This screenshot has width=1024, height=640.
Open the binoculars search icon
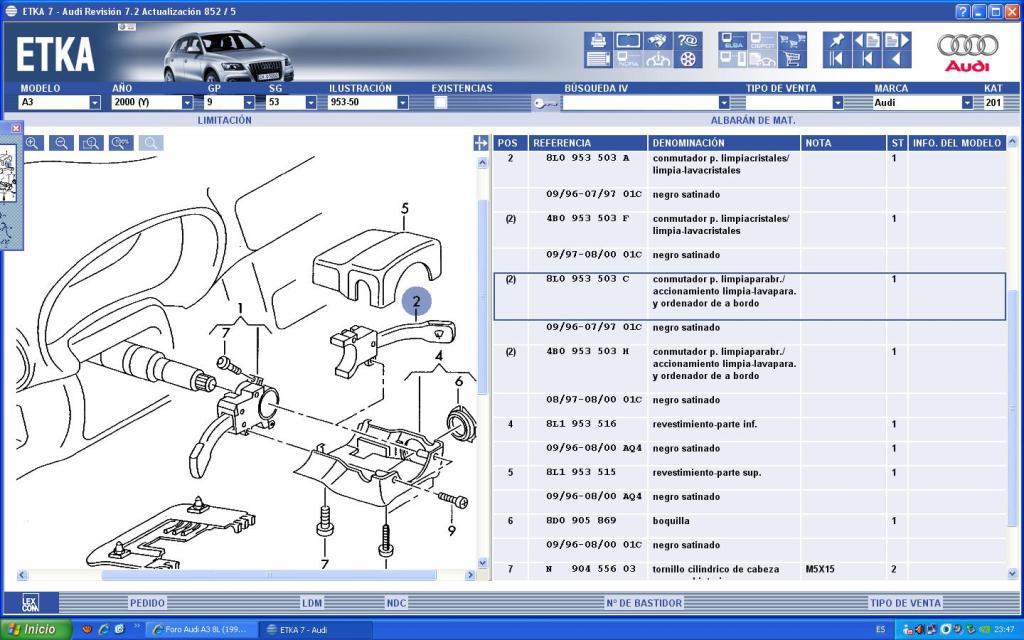658,40
